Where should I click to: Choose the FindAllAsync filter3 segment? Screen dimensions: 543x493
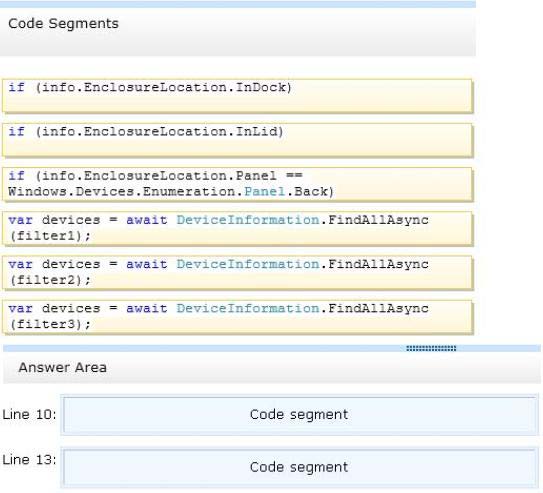coord(237,317)
